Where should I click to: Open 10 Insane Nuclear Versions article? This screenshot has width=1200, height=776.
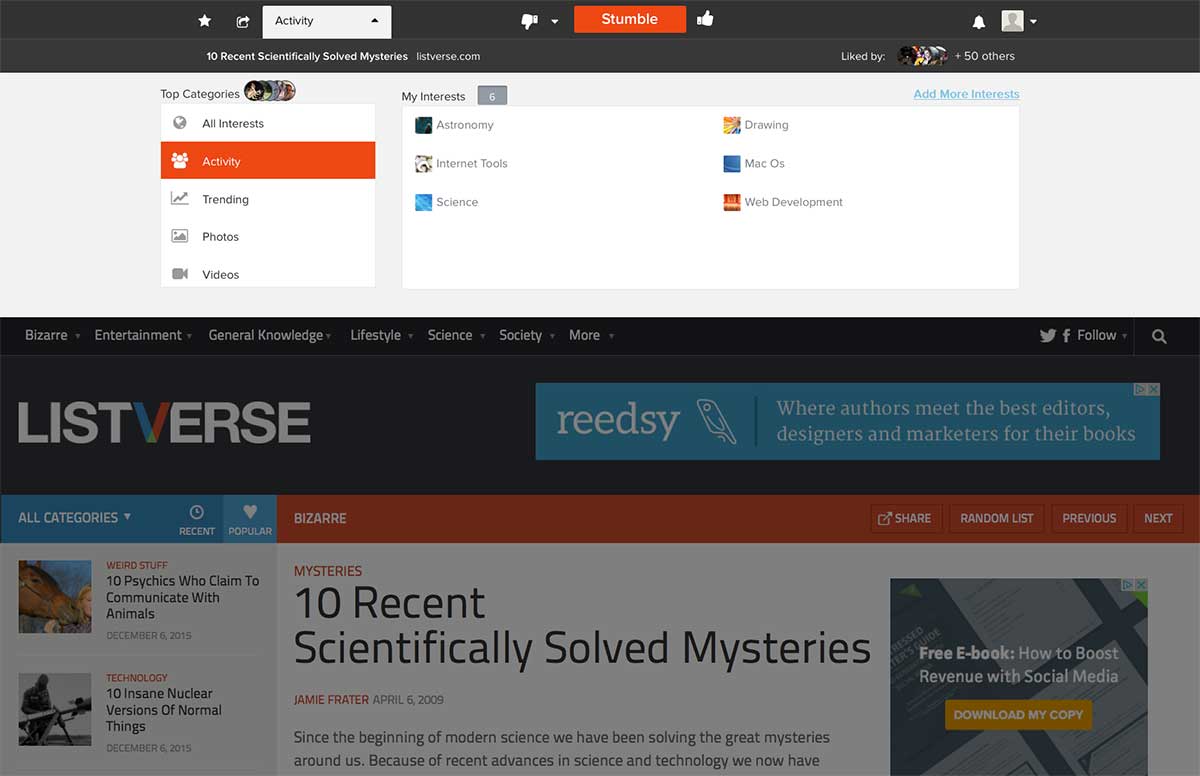(x=164, y=710)
